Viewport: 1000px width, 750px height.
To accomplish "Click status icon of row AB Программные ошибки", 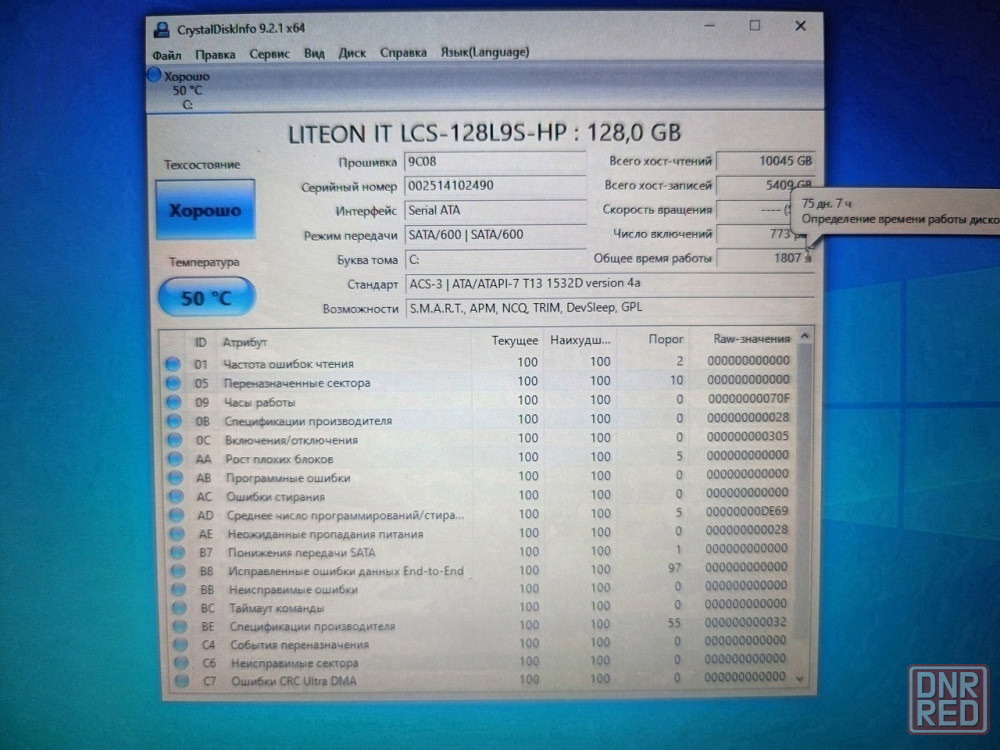I will point(176,478).
